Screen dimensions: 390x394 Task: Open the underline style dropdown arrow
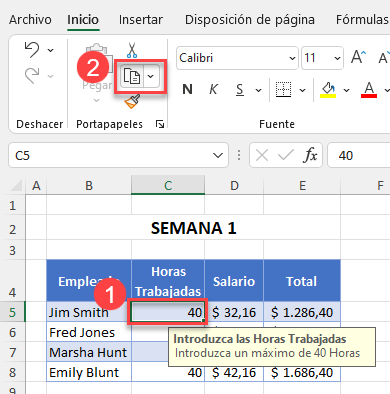[x=258, y=90]
